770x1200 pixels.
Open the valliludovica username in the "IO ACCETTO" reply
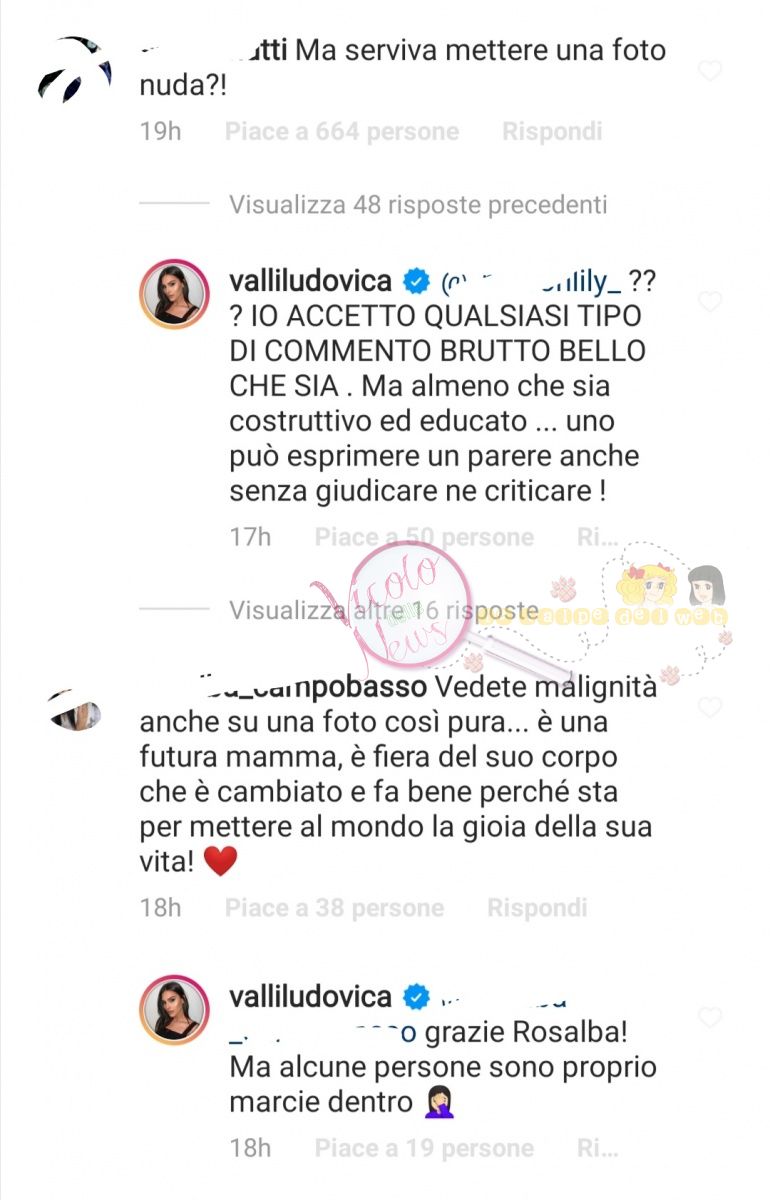click(x=310, y=281)
